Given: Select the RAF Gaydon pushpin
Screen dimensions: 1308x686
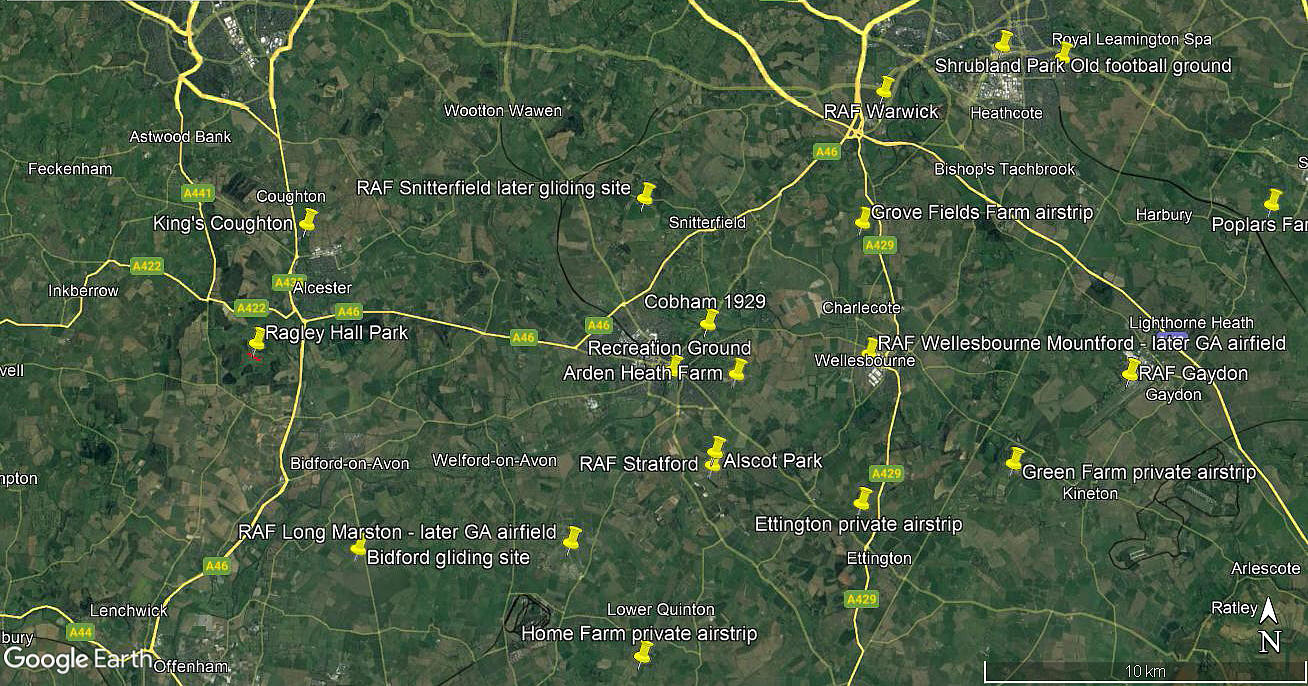Looking at the screenshot, I should pos(1131,371).
